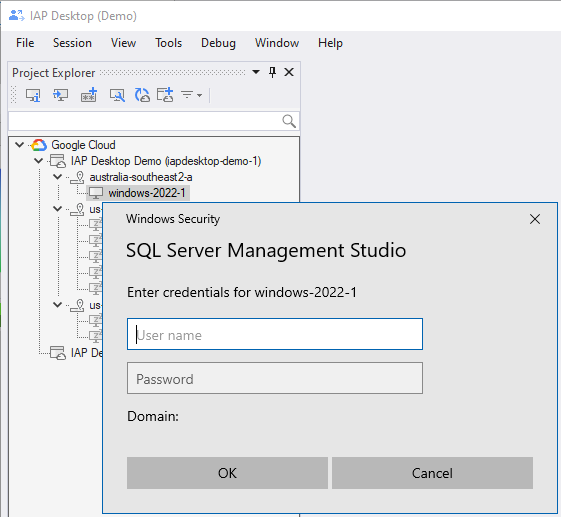Close the Windows Security dialog

pyautogui.click(x=535, y=219)
